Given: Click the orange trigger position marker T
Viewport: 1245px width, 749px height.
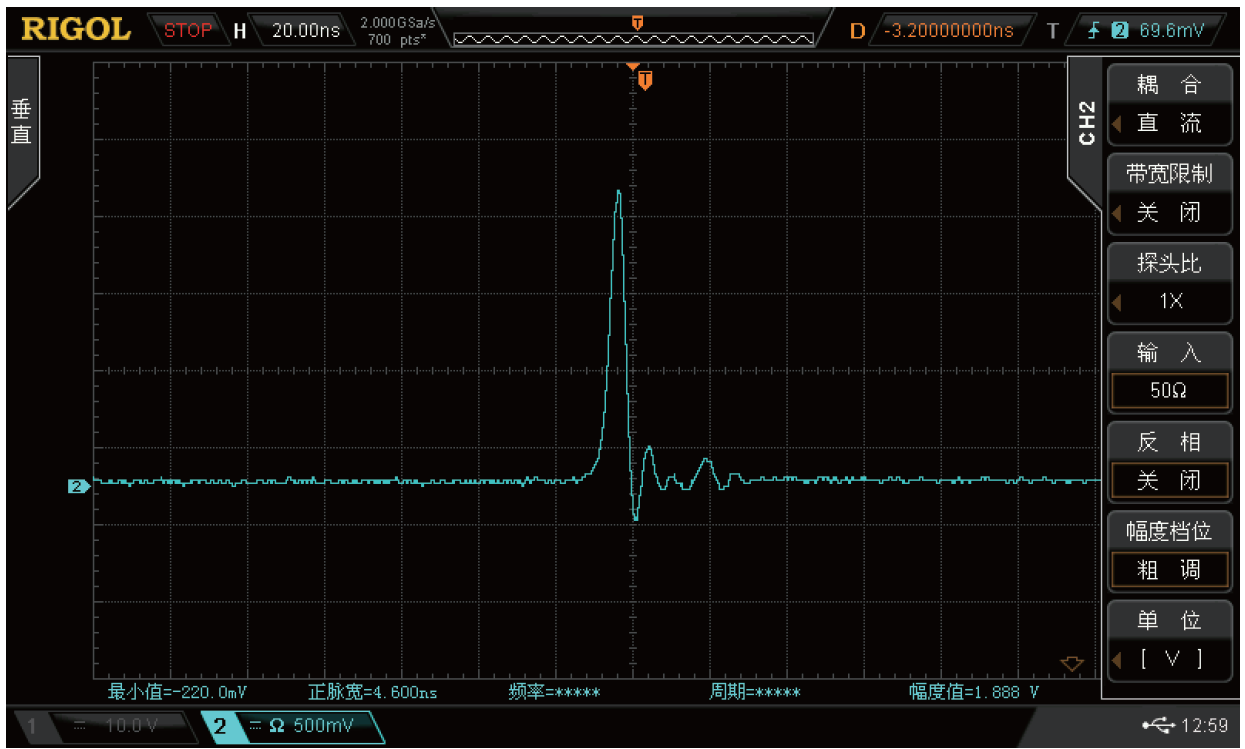Looking at the screenshot, I should click(645, 80).
